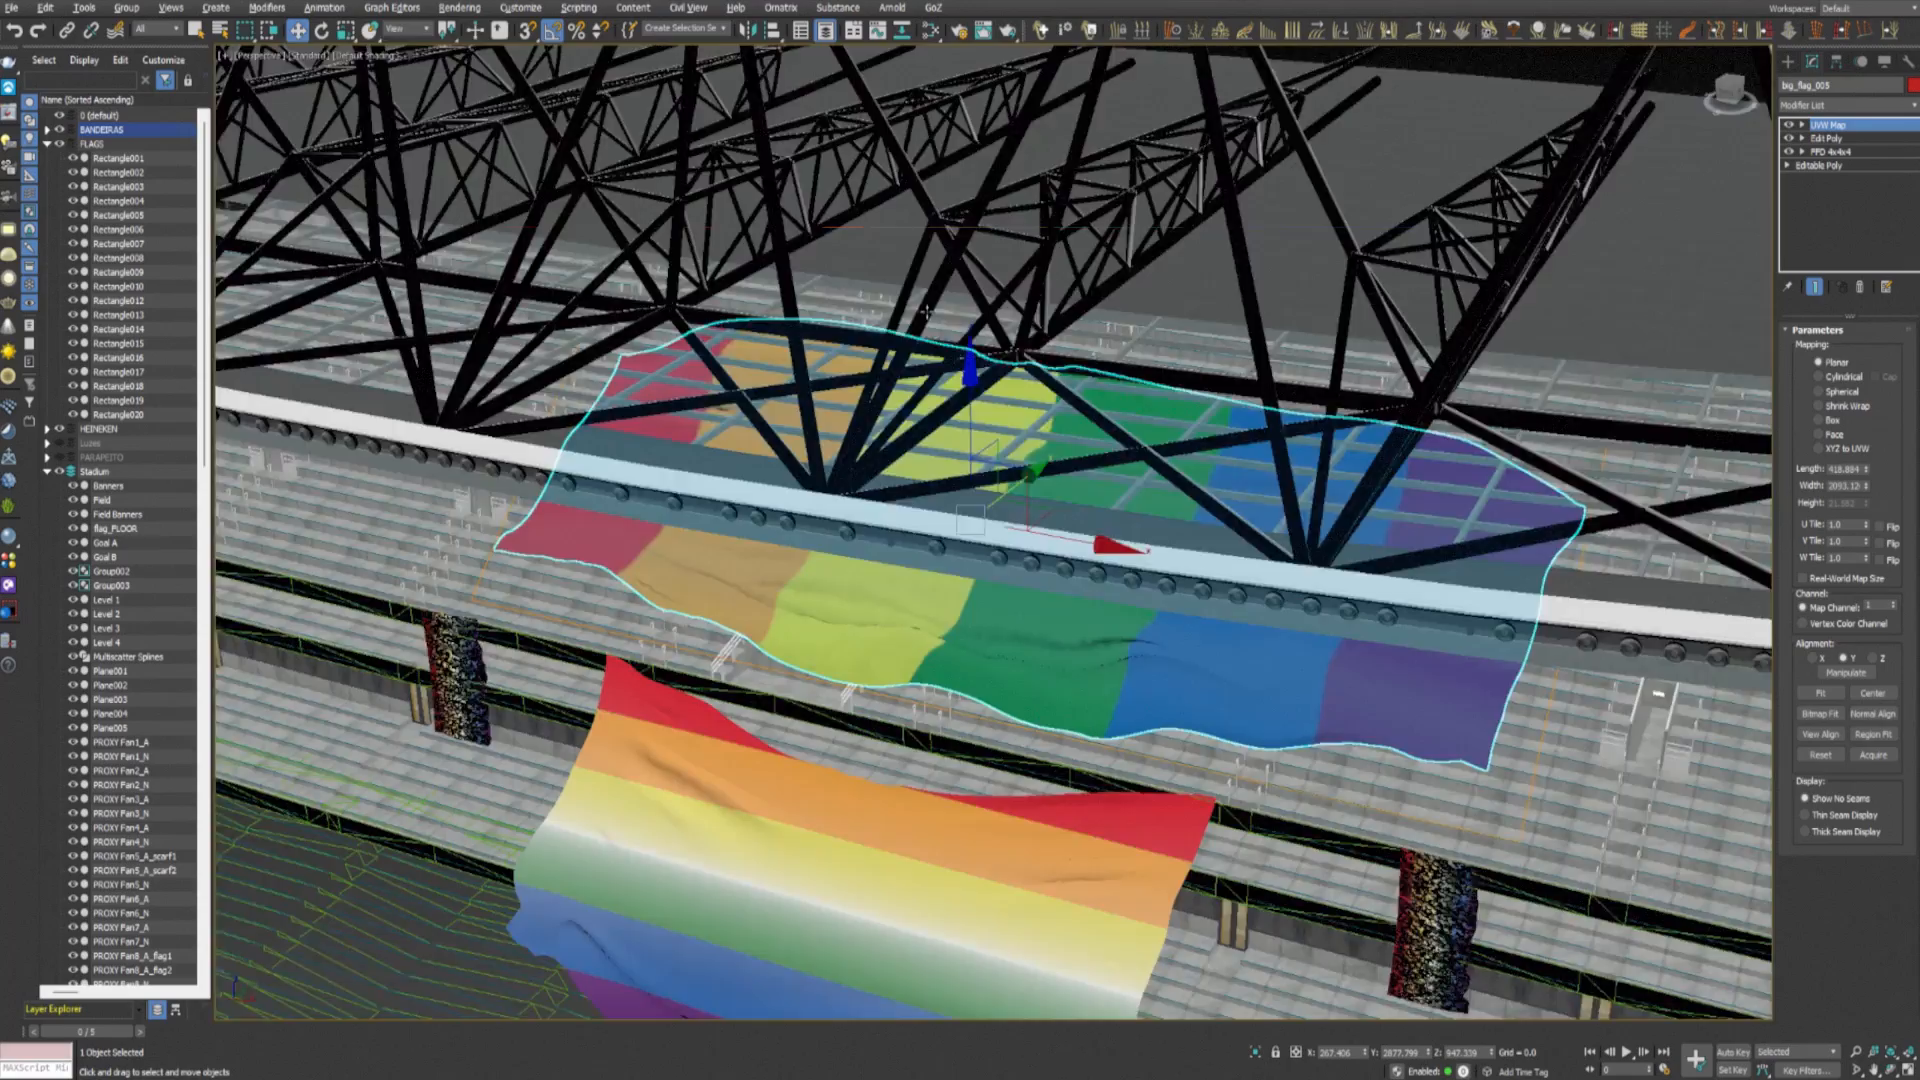Viewport: 1920px width, 1080px height.
Task: Click Remove modifier trash icon
Action: point(1860,287)
